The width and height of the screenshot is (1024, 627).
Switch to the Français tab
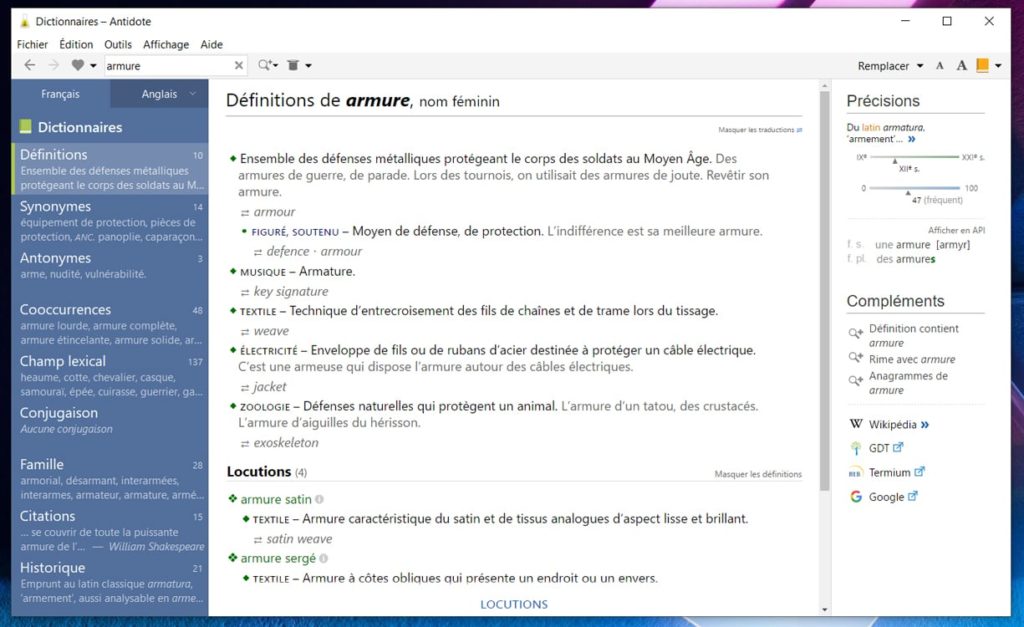(x=60, y=94)
